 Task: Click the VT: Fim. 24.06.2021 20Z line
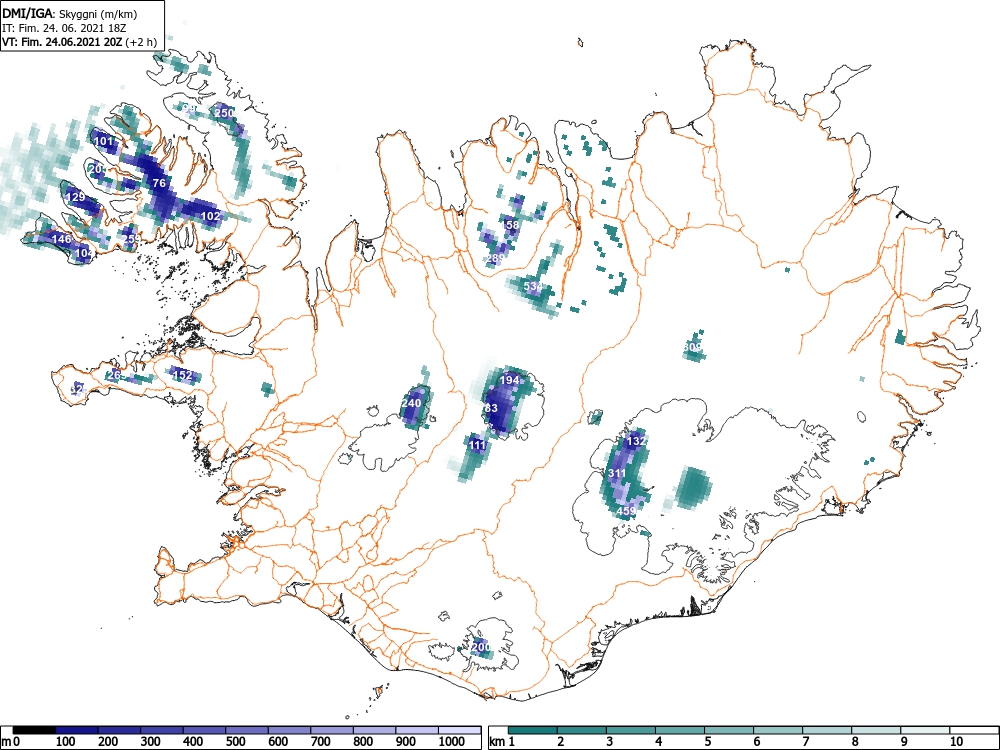coord(79,42)
